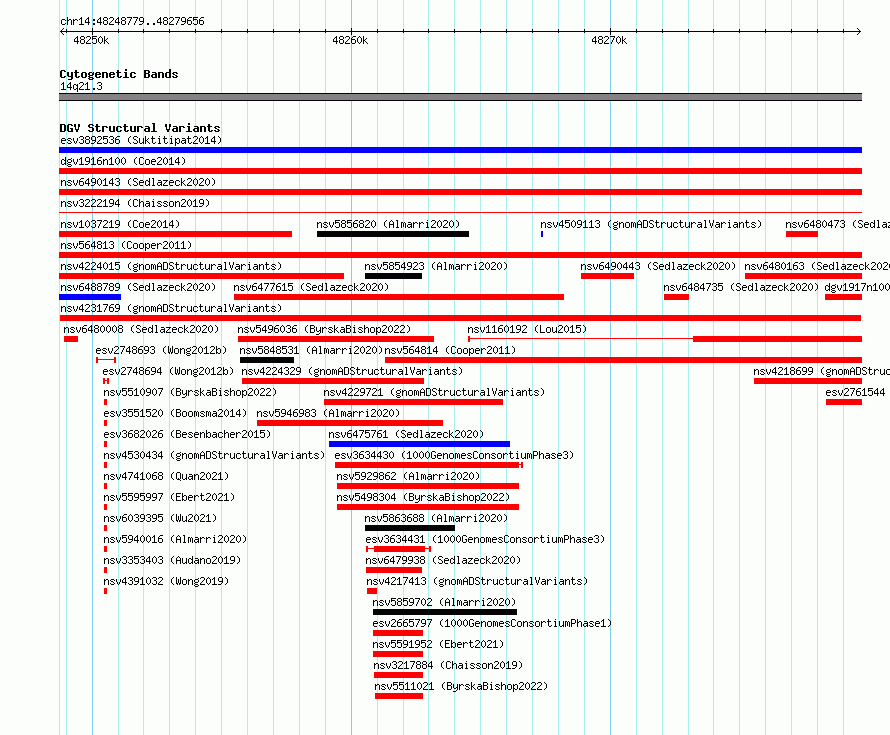Select the nsv4218699 variant label

821,371
